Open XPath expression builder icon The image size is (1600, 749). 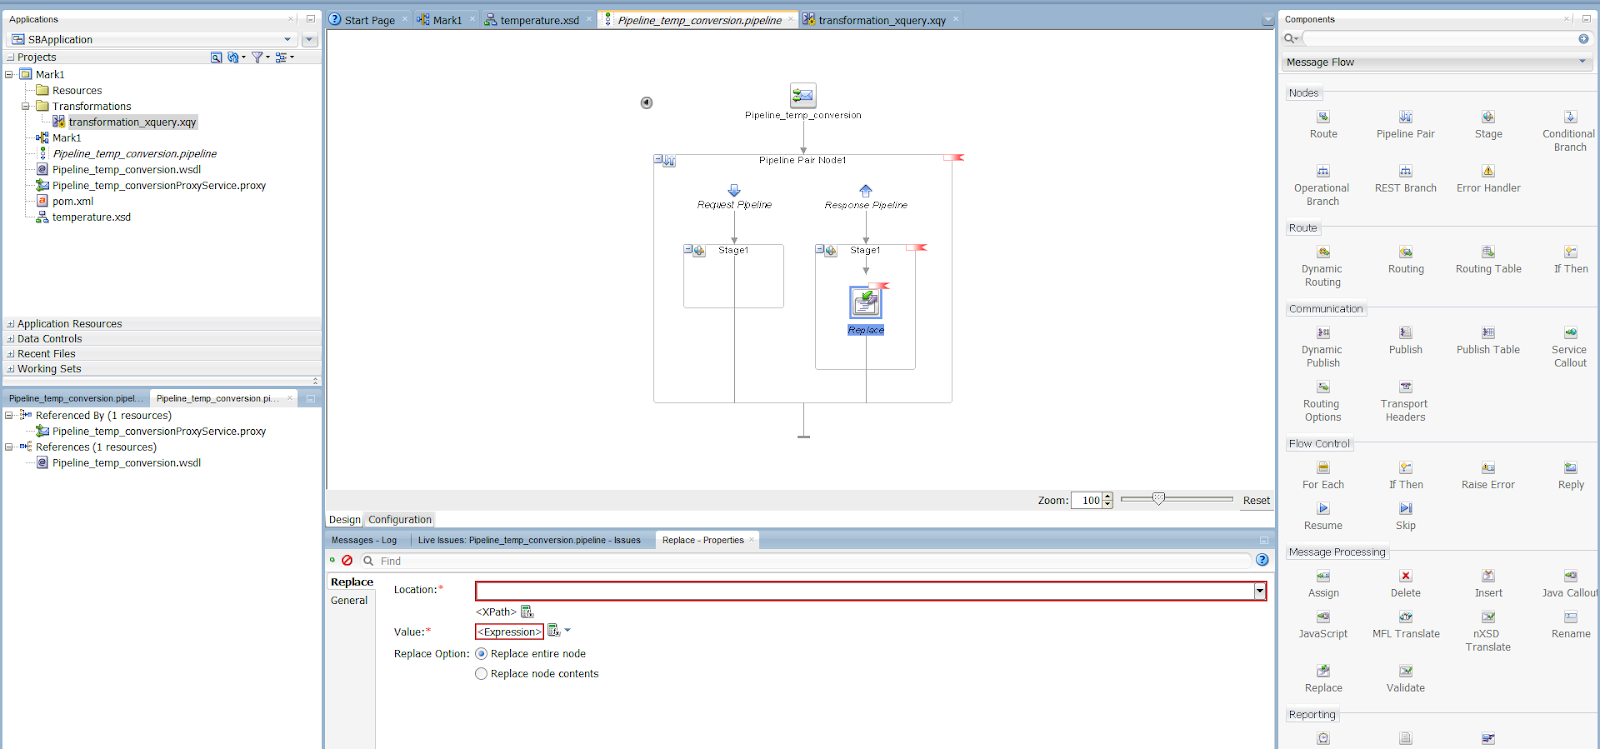(x=527, y=612)
